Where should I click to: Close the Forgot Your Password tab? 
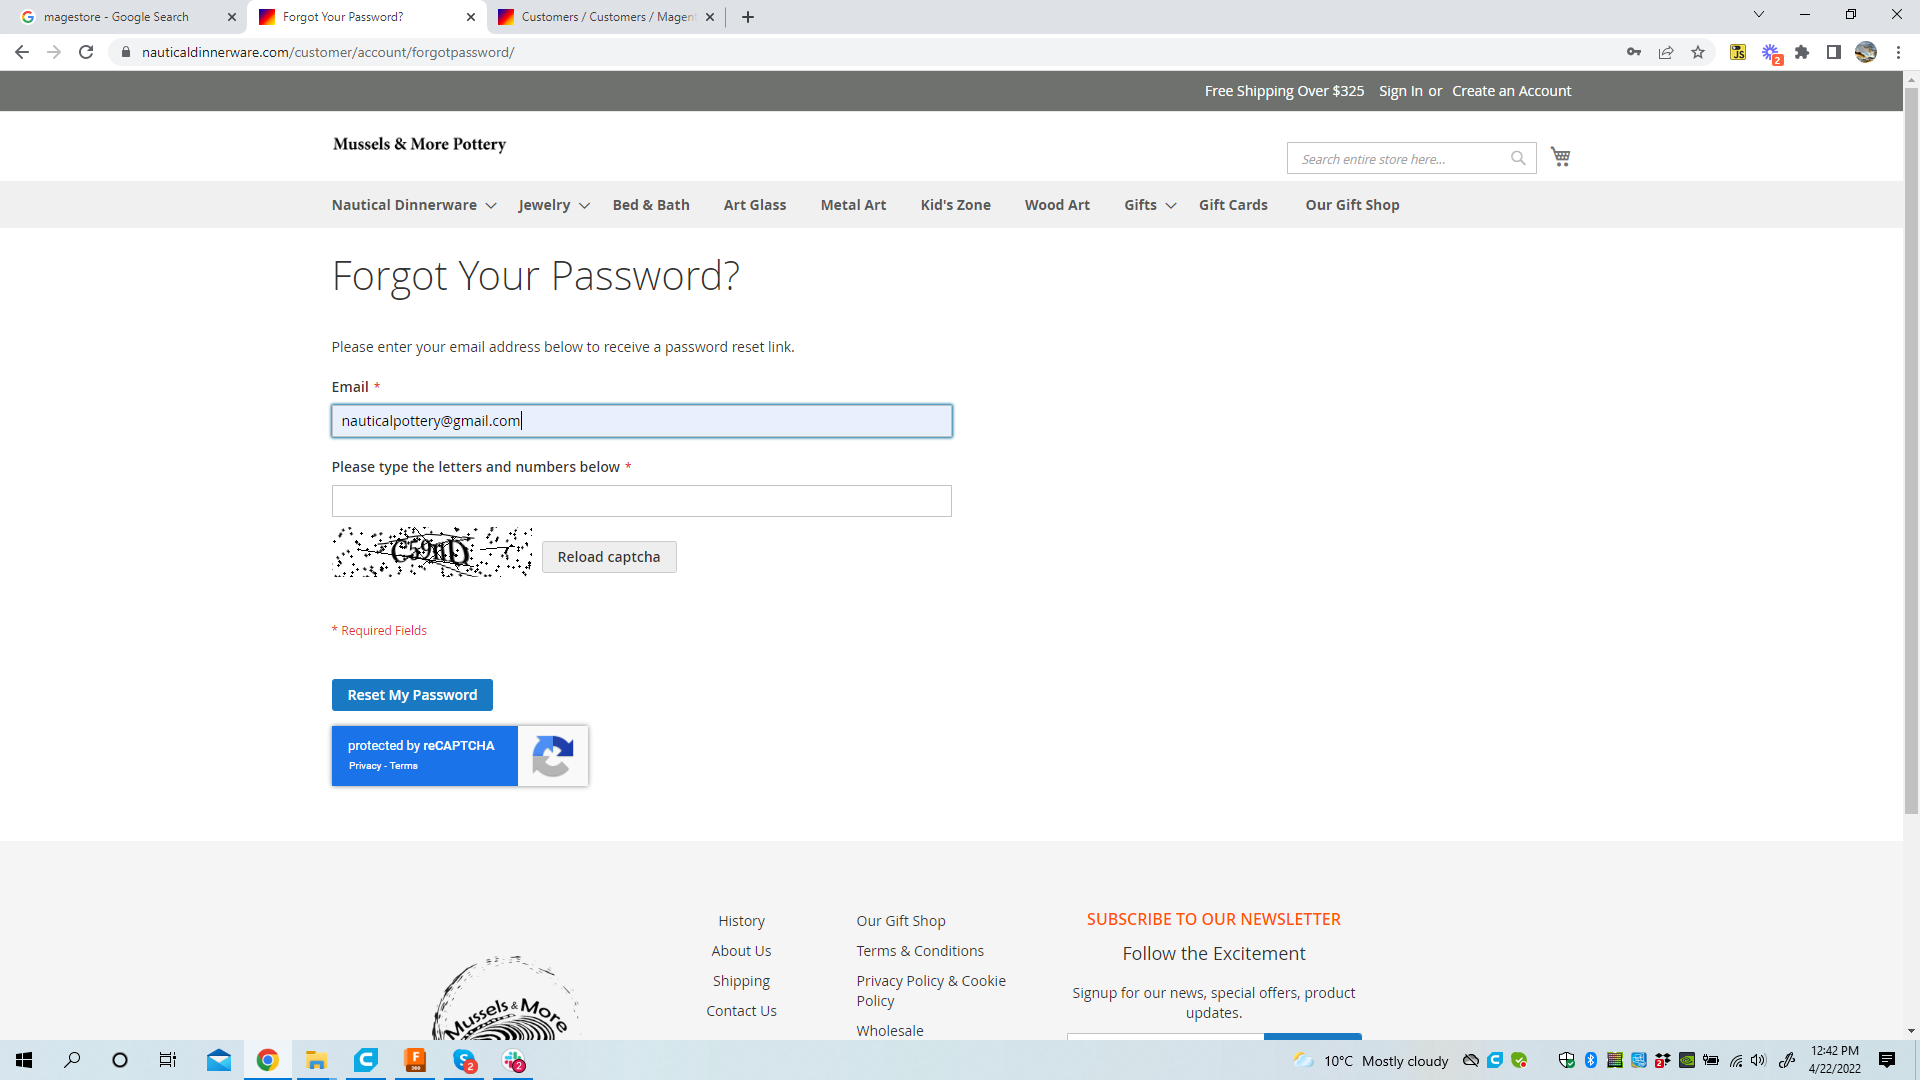(x=471, y=17)
